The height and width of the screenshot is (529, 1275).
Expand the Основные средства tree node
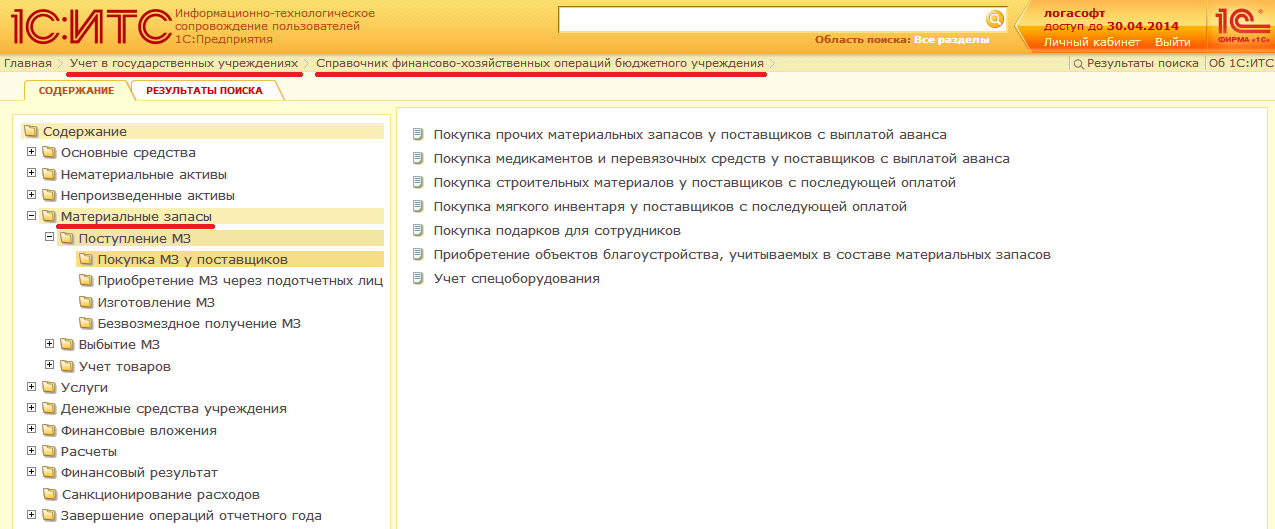pos(32,152)
